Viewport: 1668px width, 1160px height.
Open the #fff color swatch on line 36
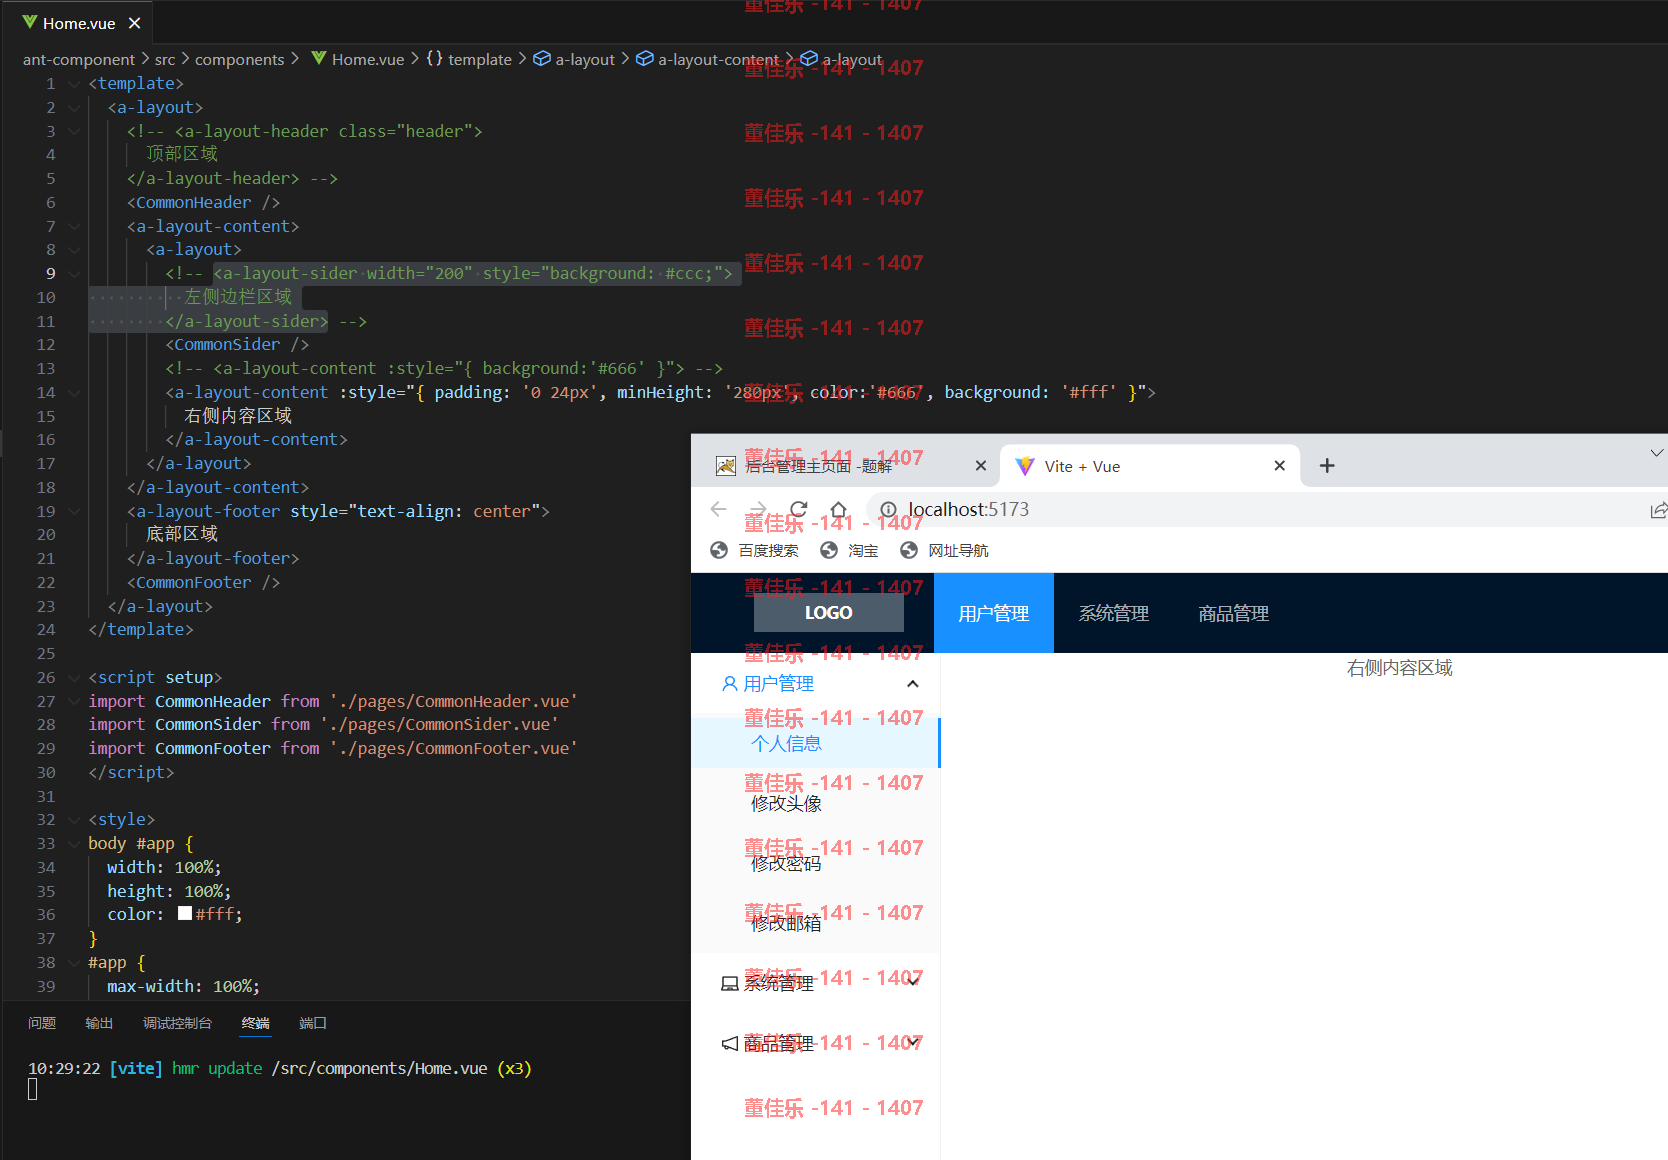click(x=185, y=914)
